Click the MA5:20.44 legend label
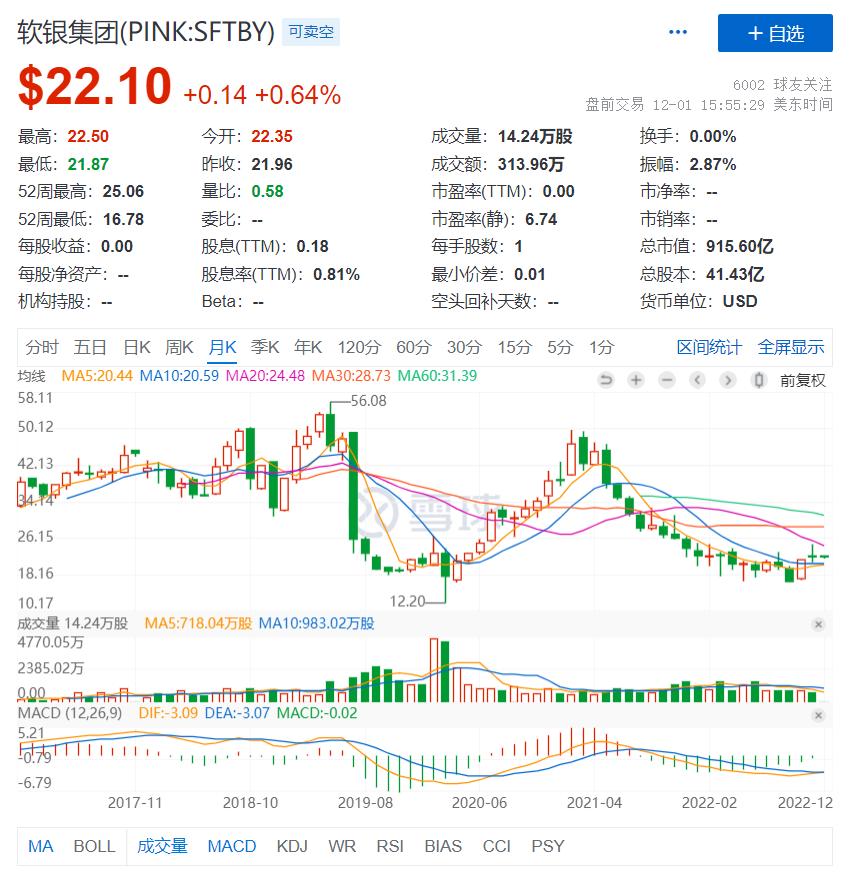Screen dimensions: 856x872 pyautogui.click(x=97, y=376)
